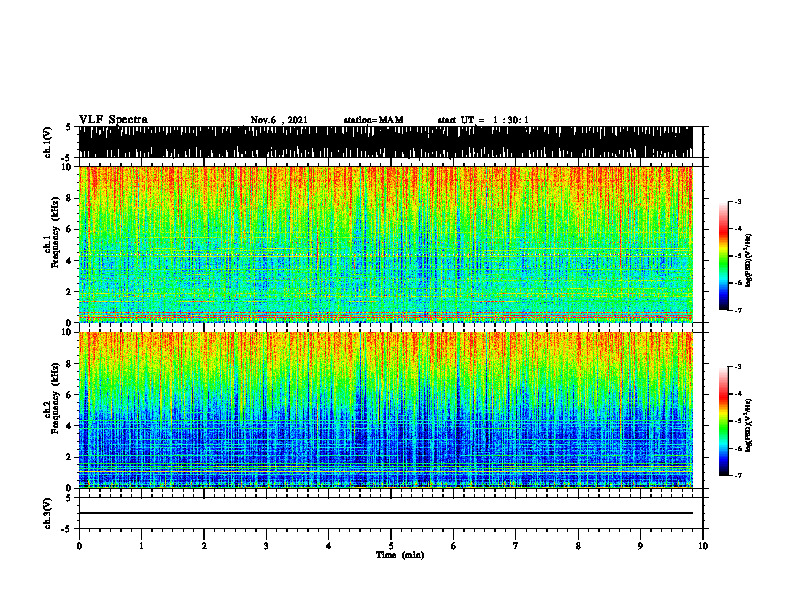Image resolution: width=792 pixels, height=612 pixels.
Task: Click time axis tick label "7"
Action: (x=516, y=546)
